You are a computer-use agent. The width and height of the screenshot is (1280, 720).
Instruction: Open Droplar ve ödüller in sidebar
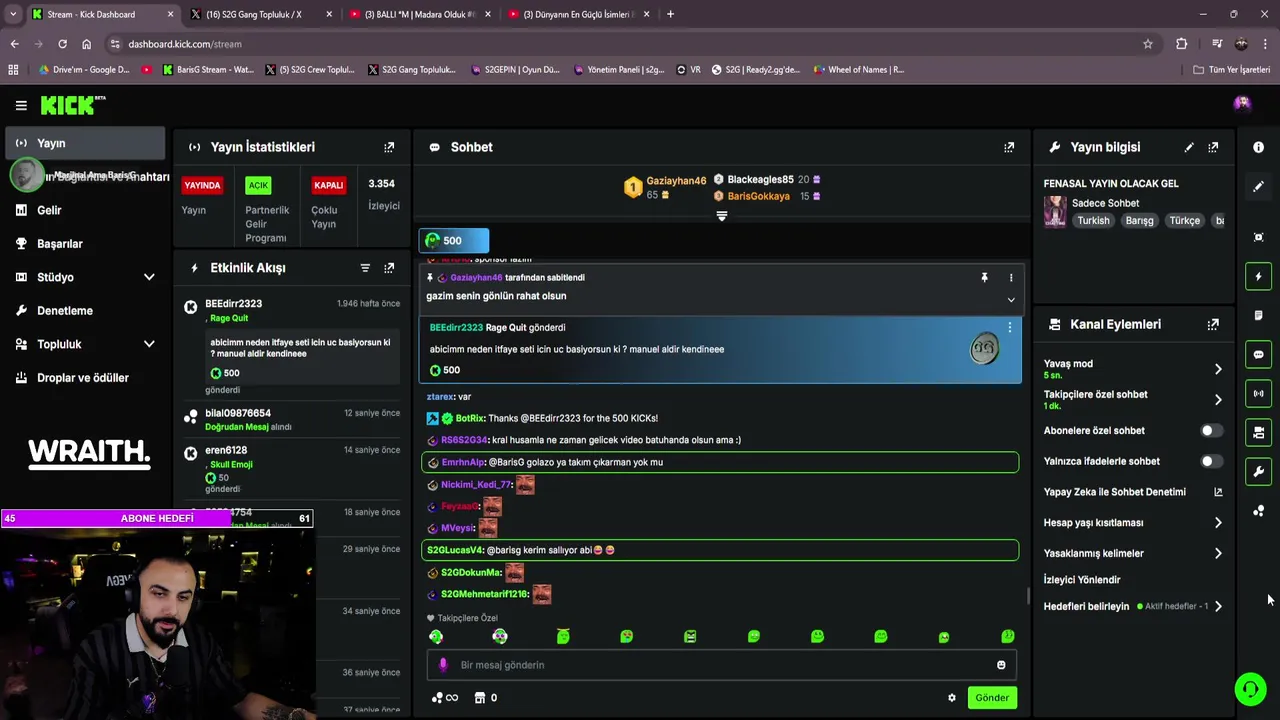click(x=85, y=378)
